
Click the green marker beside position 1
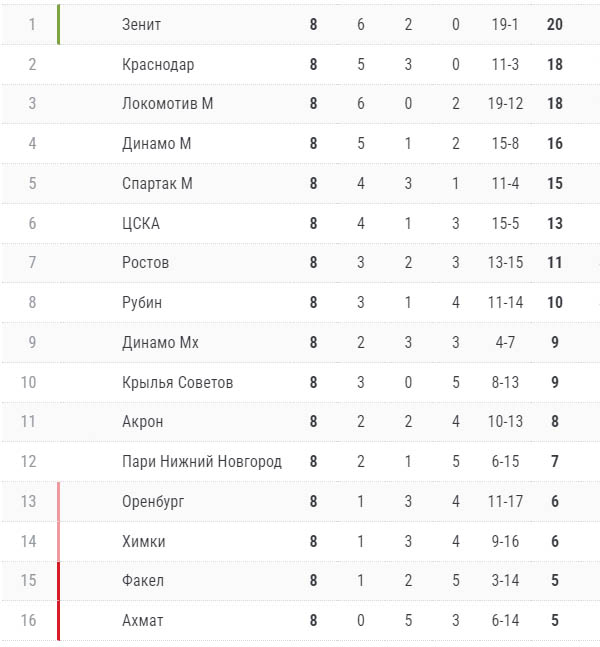coord(58,25)
